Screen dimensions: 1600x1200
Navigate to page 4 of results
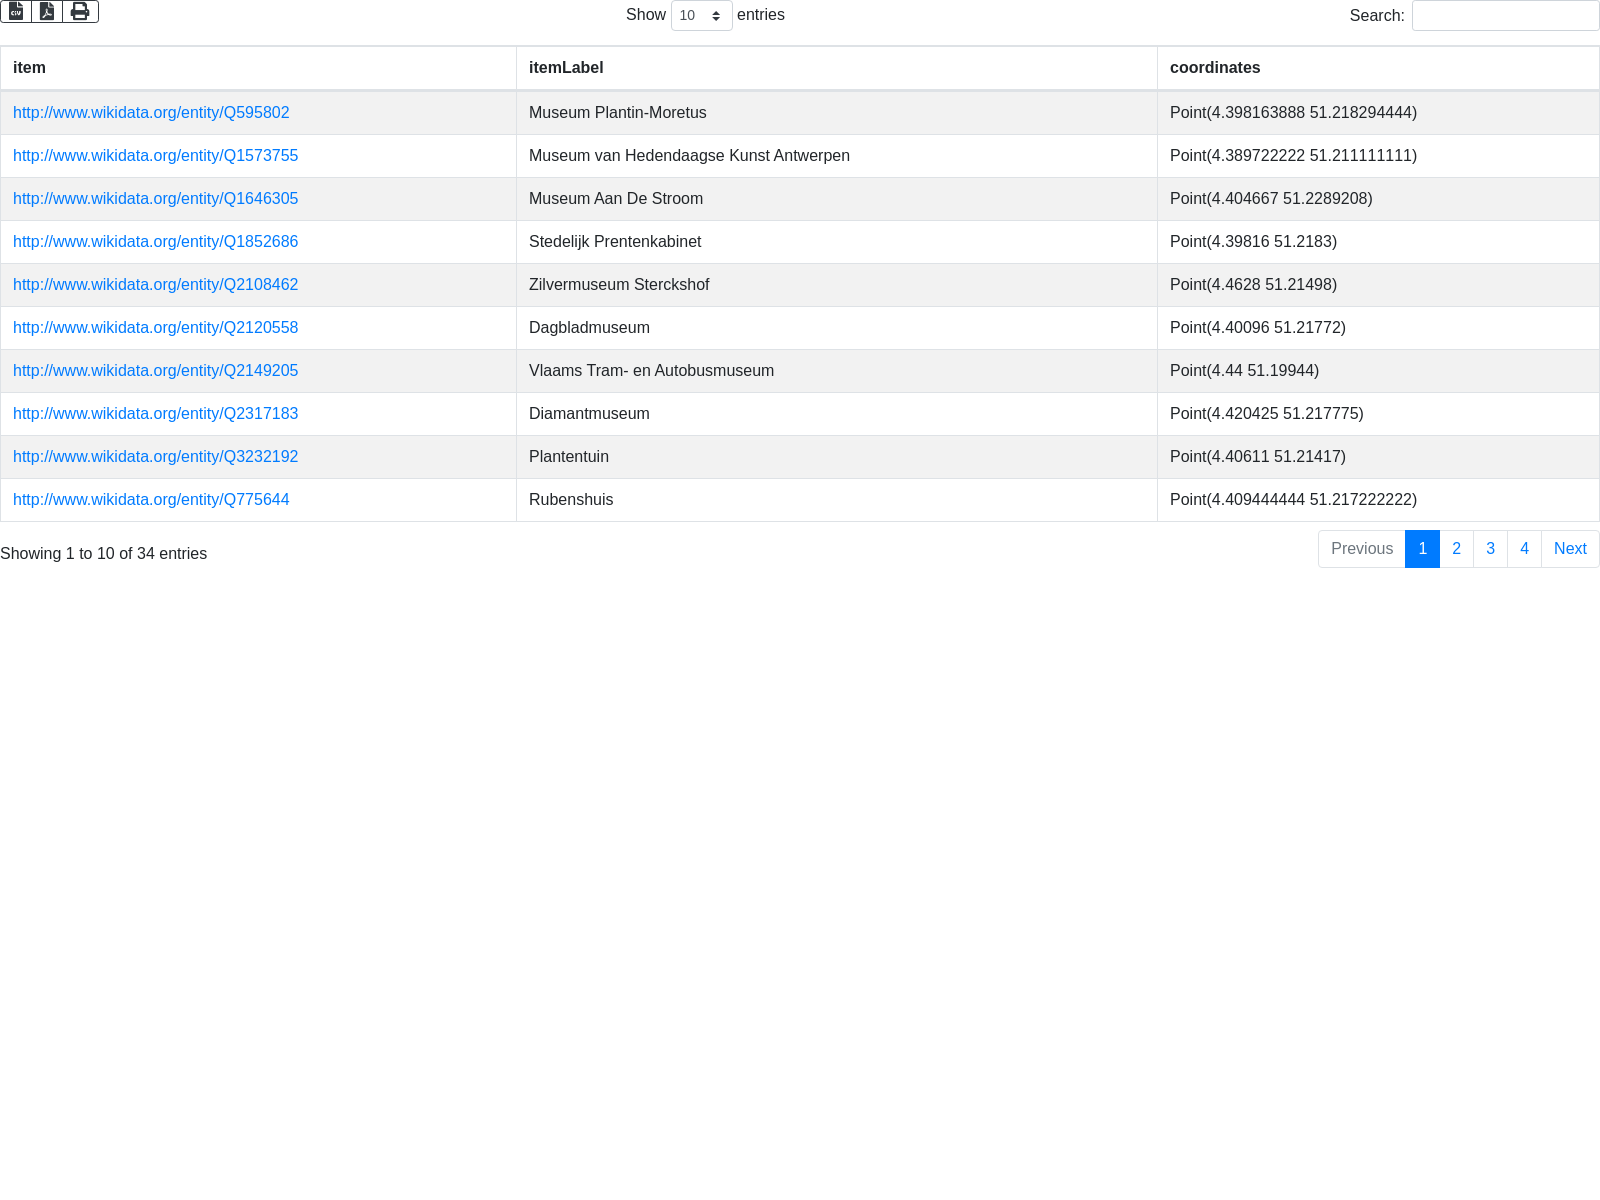click(x=1524, y=549)
